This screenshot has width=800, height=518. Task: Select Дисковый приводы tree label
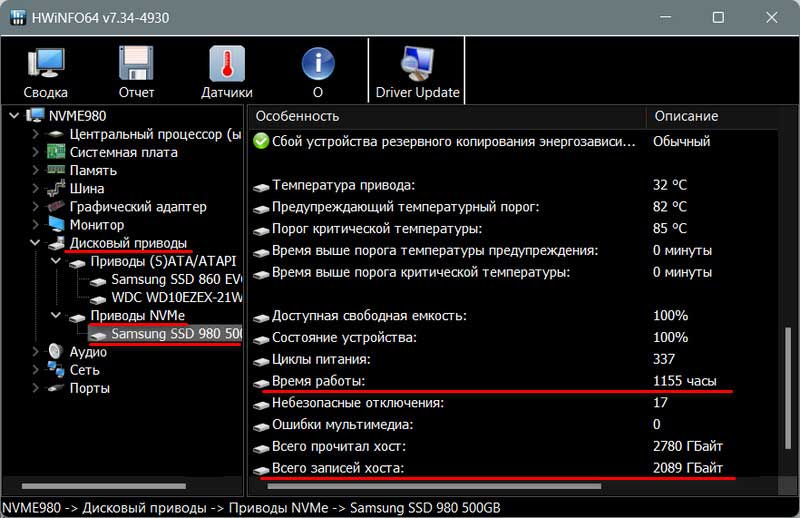pos(128,243)
